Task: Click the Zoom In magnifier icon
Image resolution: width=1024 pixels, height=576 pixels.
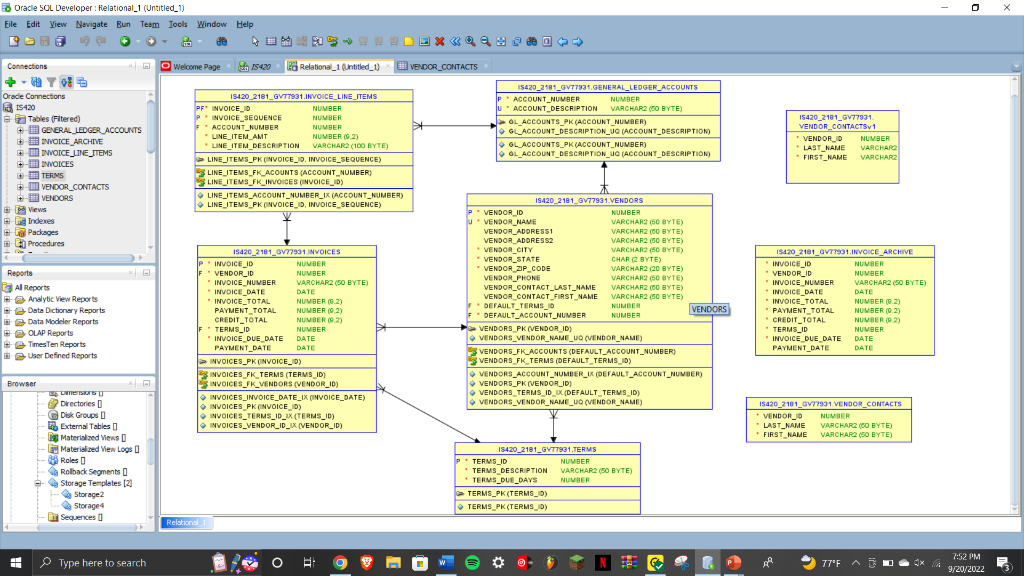Action: [x=471, y=41]
